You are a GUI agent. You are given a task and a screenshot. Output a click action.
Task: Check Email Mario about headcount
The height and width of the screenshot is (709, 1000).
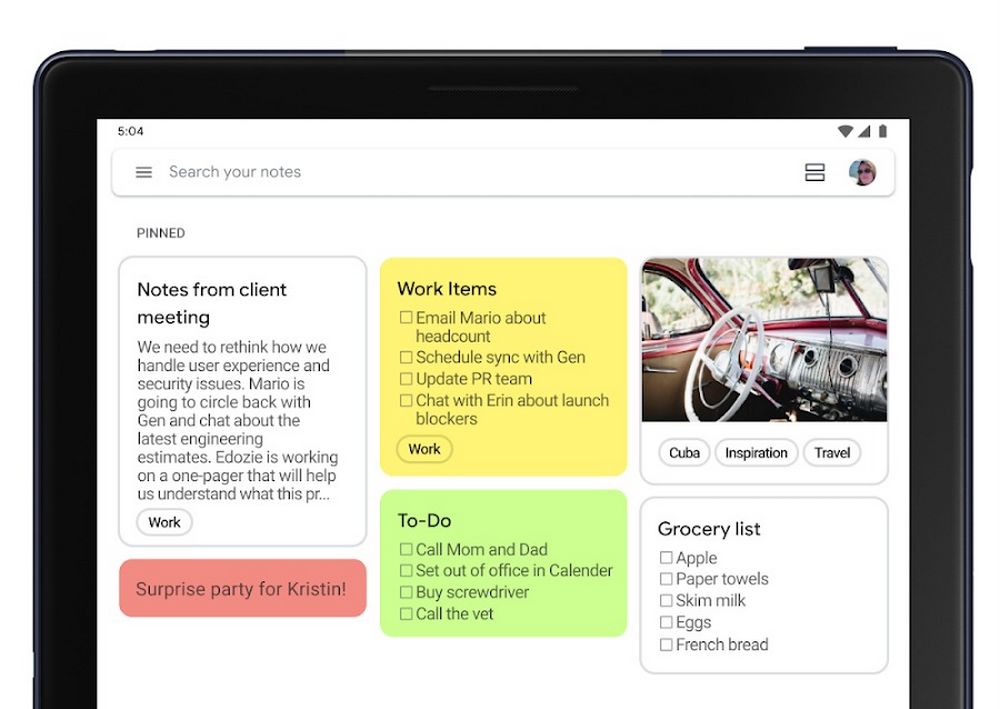(x=406, y=317)
